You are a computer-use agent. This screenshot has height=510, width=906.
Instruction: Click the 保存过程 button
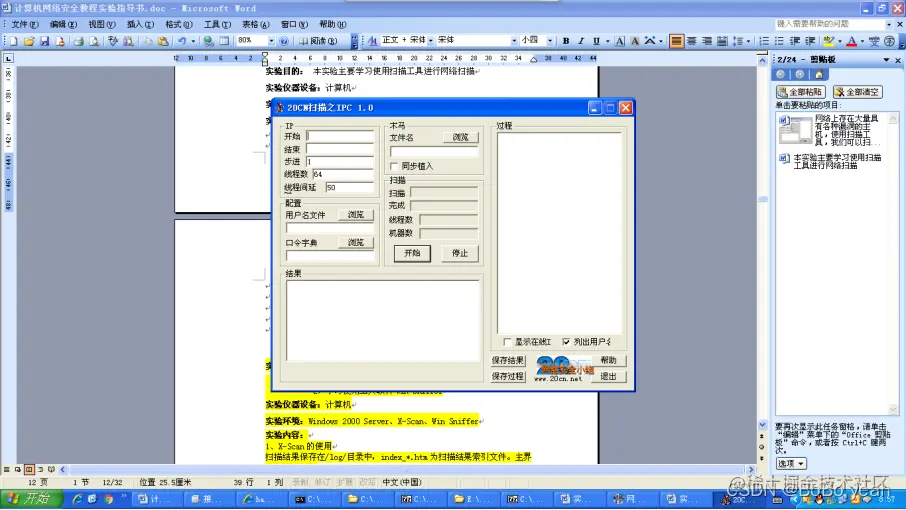pos(508,376)
